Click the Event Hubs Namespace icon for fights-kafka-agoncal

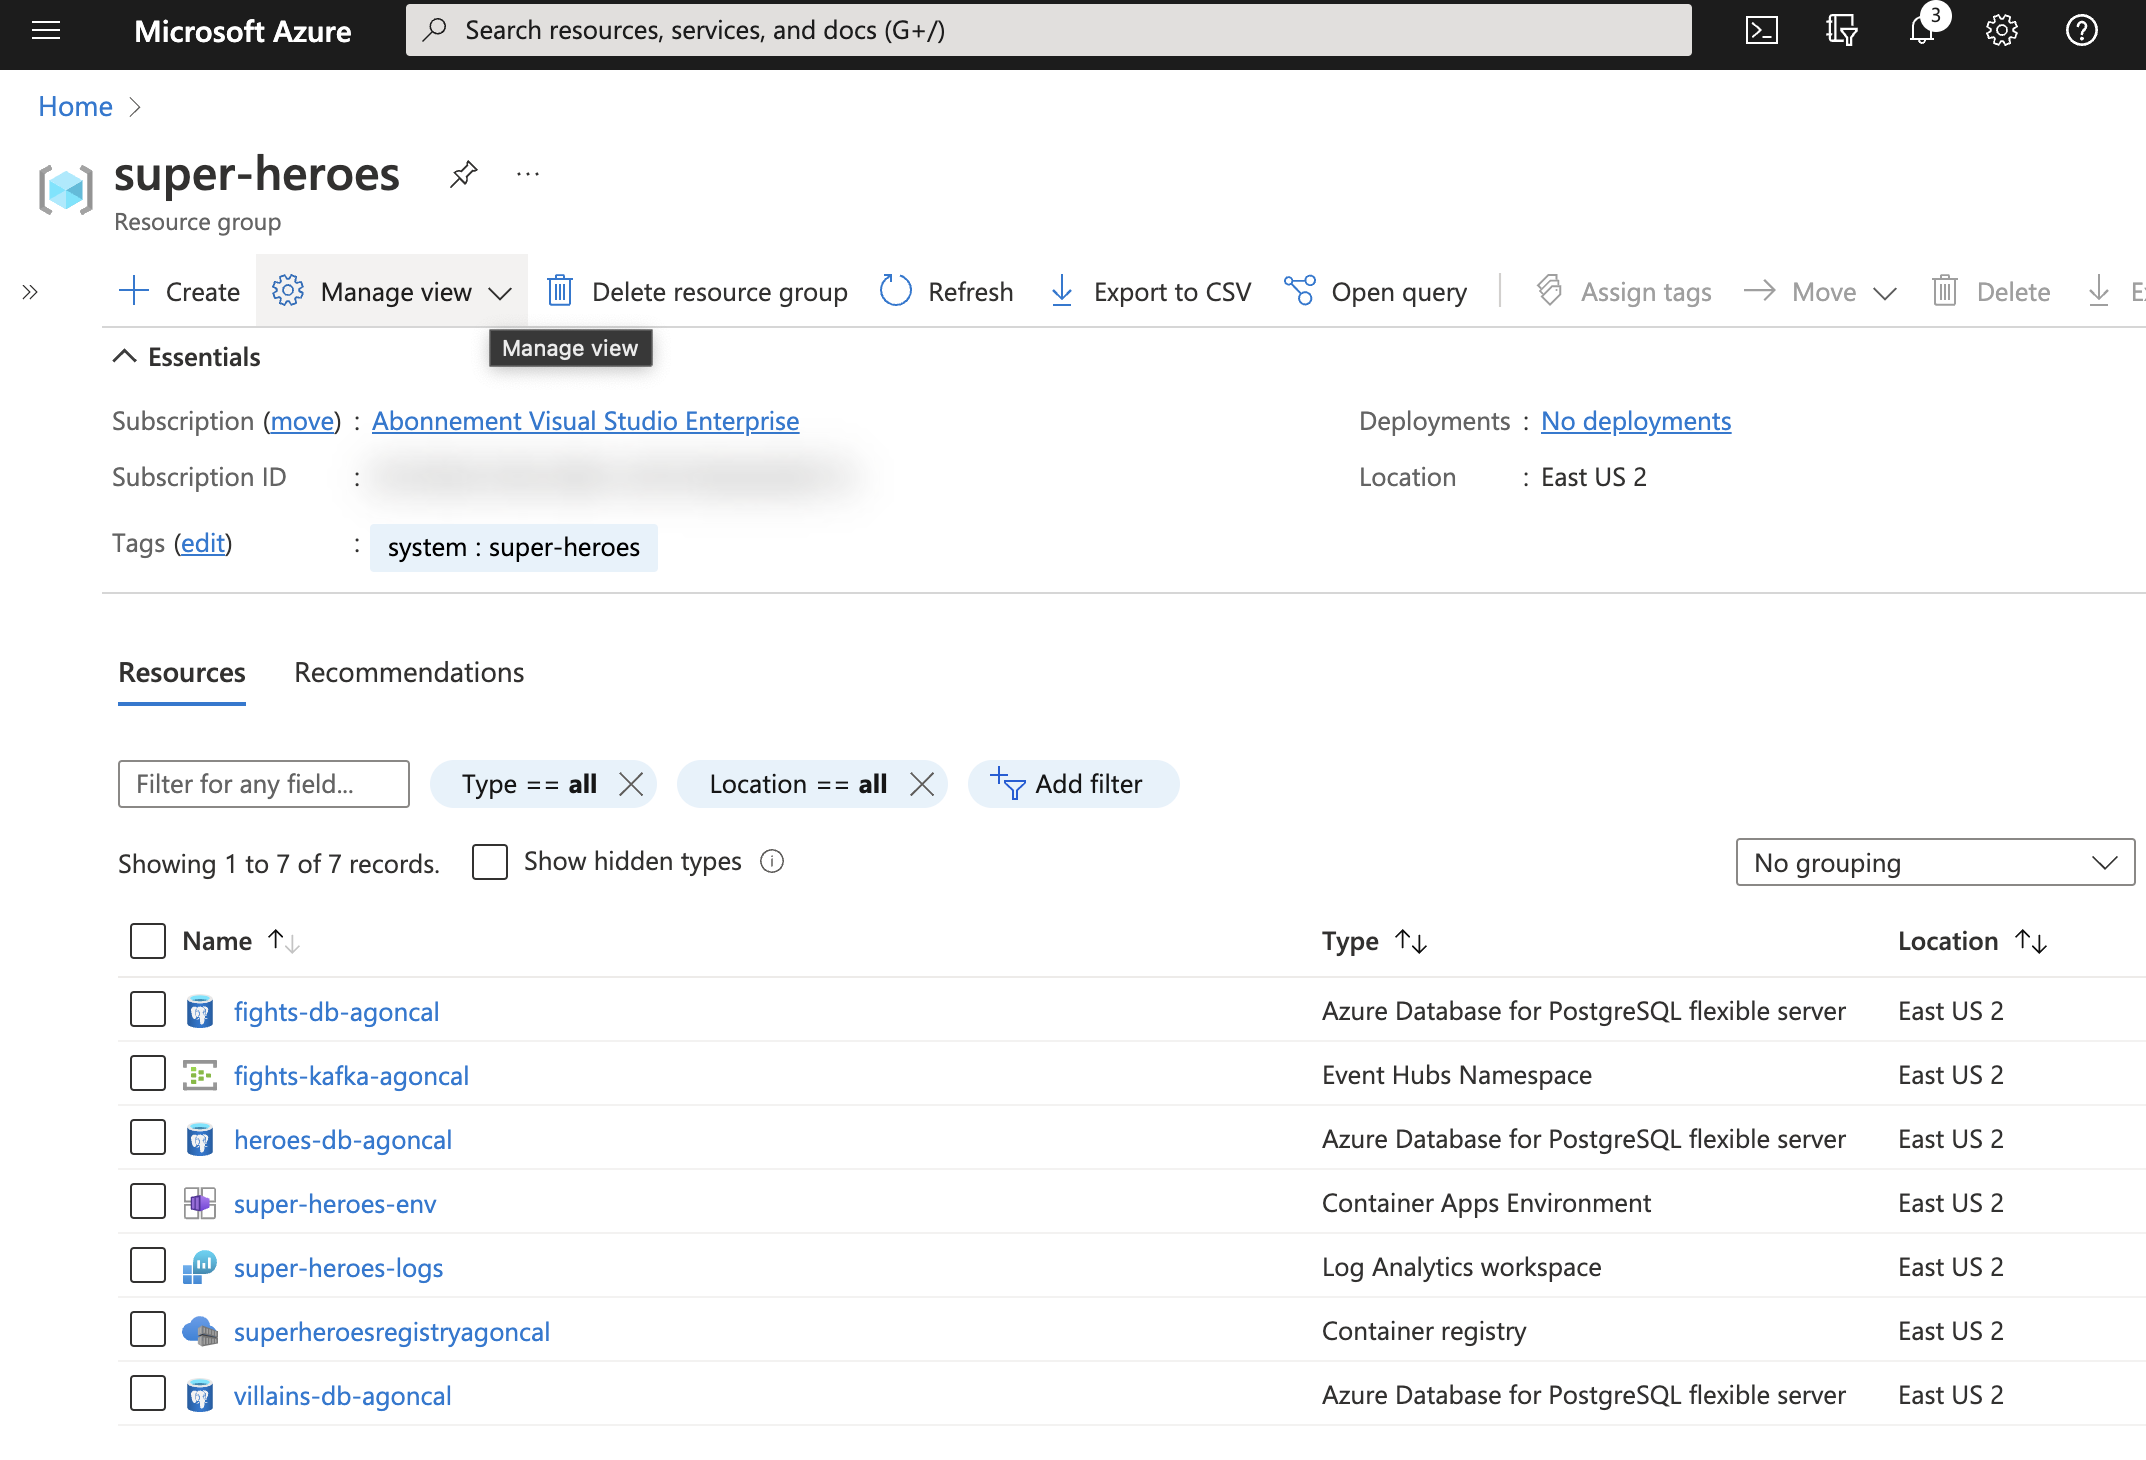[199, 1074]
